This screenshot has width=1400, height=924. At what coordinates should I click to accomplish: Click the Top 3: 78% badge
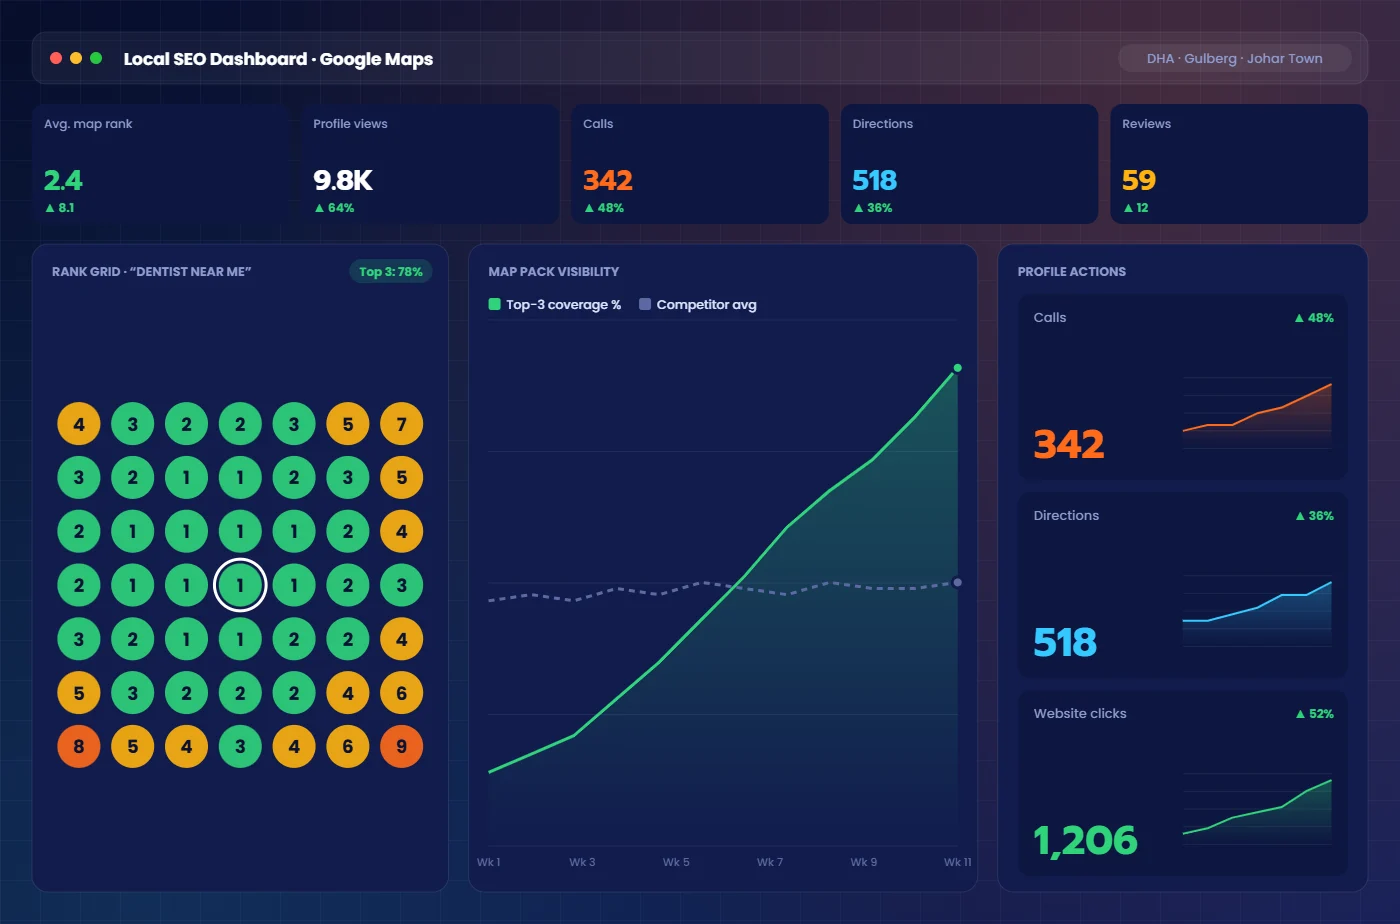pyautogui.click(x=391, y=271)
